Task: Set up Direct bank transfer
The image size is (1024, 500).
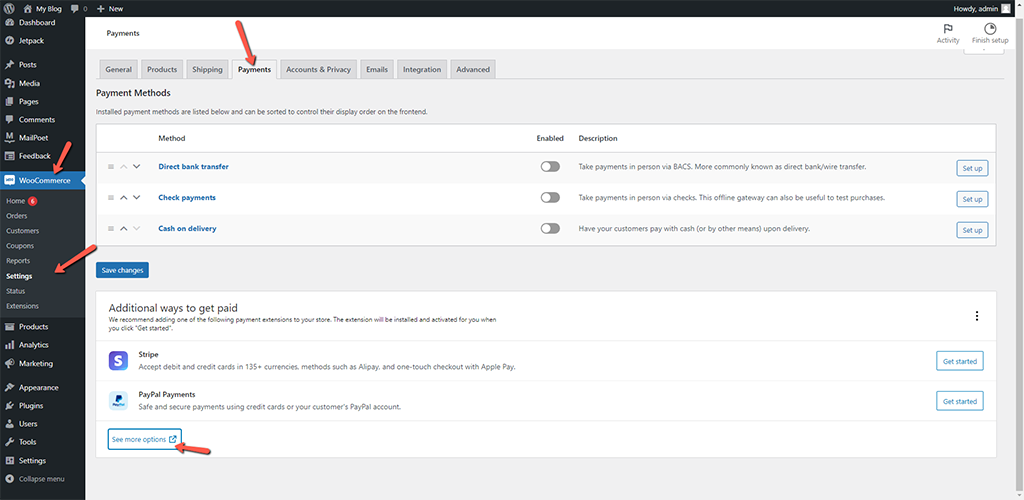Action: [x=972, y=168]
